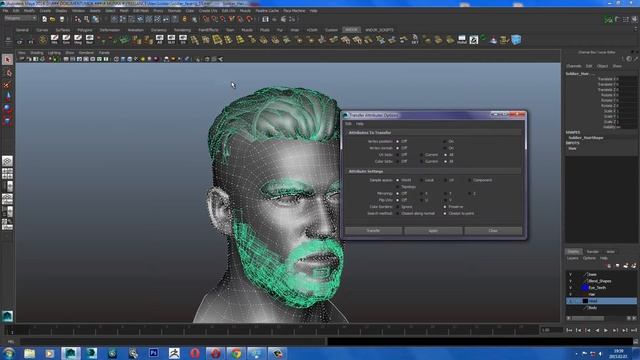This screenshot has width=640, height=360.
Task: Click rightmost layer editor toolbar icon
Action: tap(634, 266)
